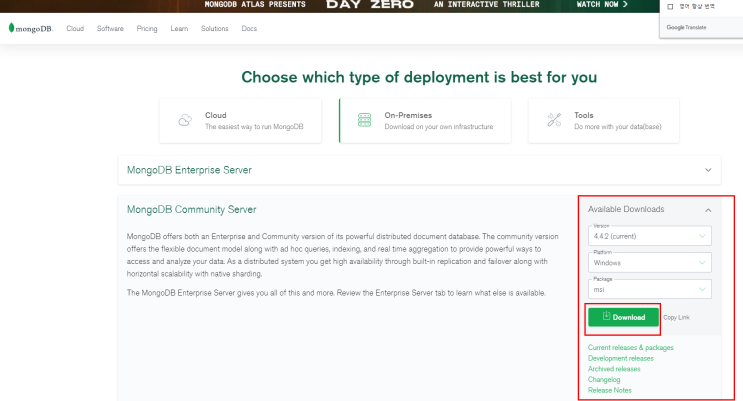Open the Development releases link

click(621, 358)
